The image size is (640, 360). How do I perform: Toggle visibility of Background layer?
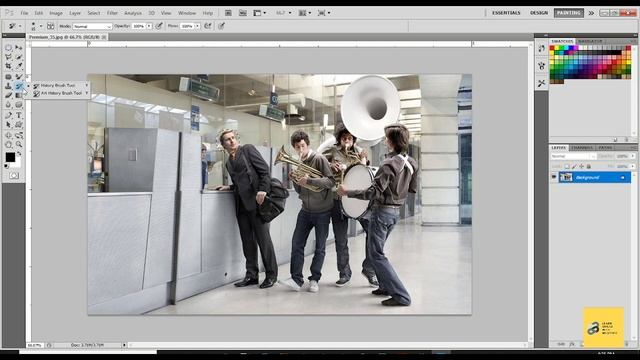(554, 177)
